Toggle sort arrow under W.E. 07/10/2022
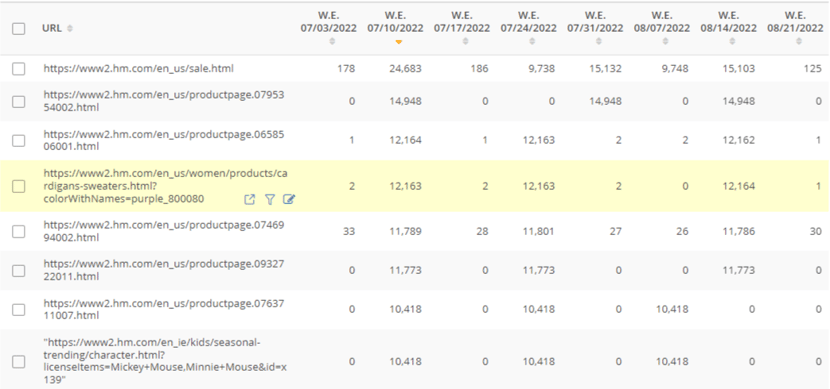 click(399, 42)
